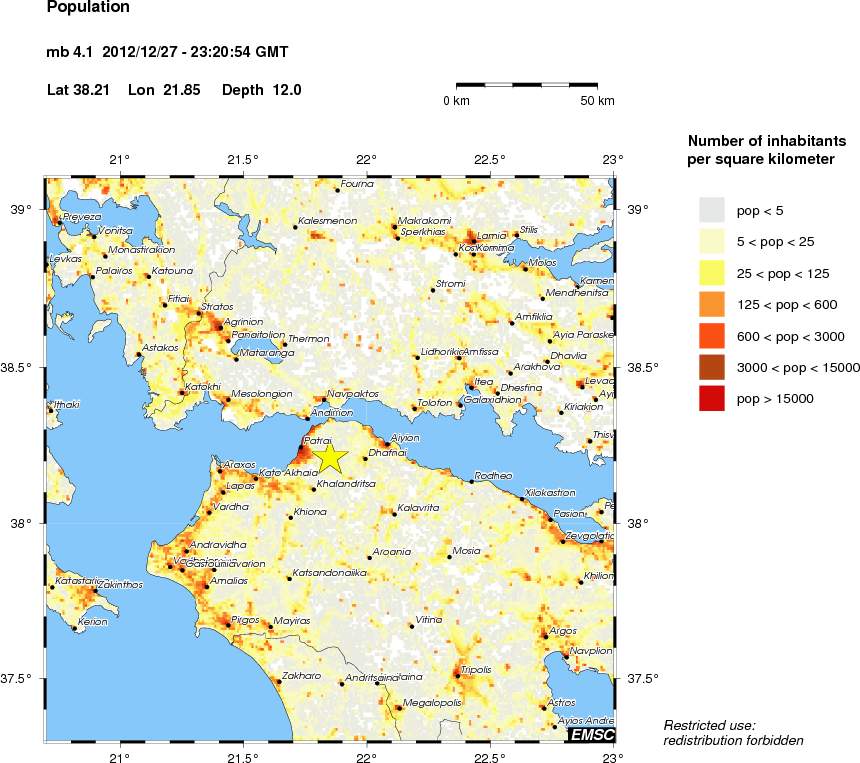Image resolution: width=860 pixels, height=763 pixels.
Task: Click the bright yellow '25 < pop < 125' swatch
Action: (x=711, y=273)
